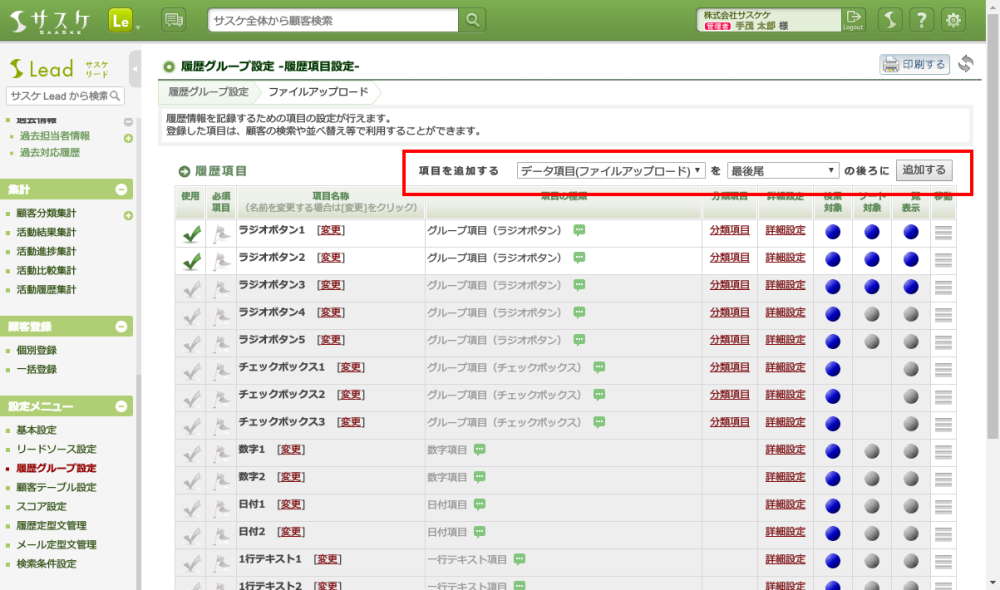The height and width of the screenshot is (590, 1000).
Task: Open the データ項目(ファイルアップロード) dropdown
Action: tap(610, 171)
